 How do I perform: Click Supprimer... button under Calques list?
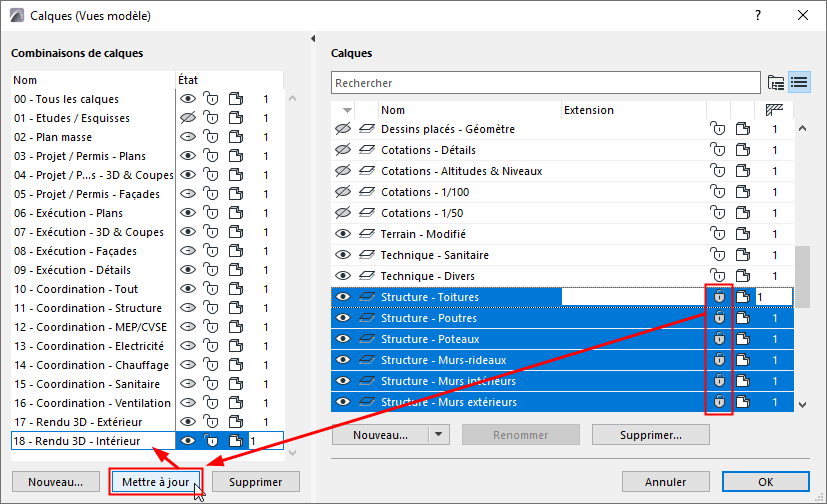tap(651, 435)
